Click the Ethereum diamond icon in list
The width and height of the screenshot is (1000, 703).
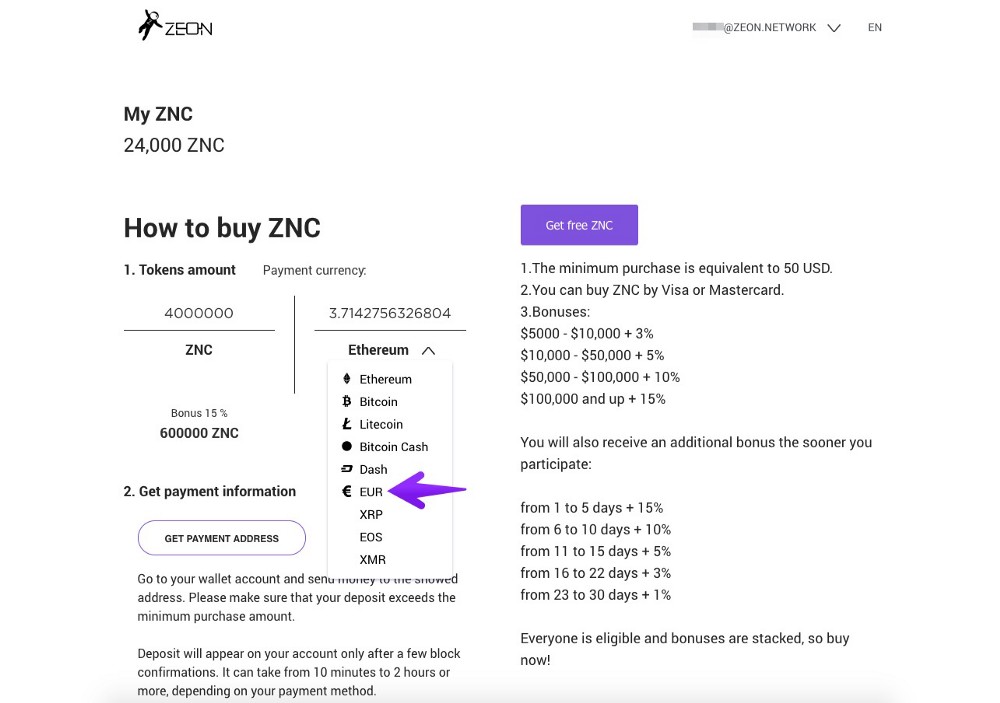tap(347, 379)
